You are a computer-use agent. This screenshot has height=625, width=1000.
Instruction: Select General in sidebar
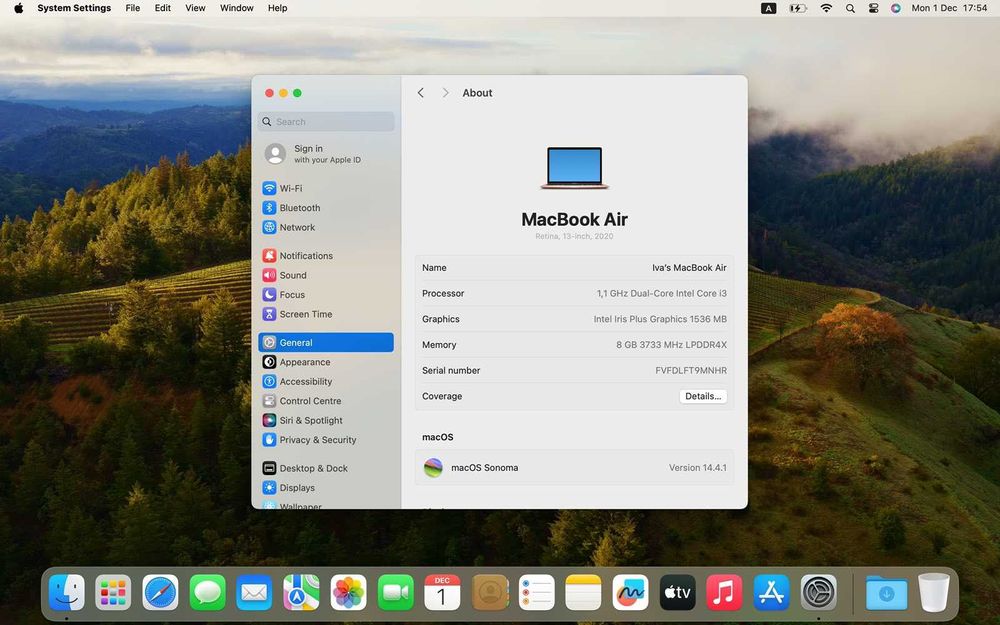326,342
